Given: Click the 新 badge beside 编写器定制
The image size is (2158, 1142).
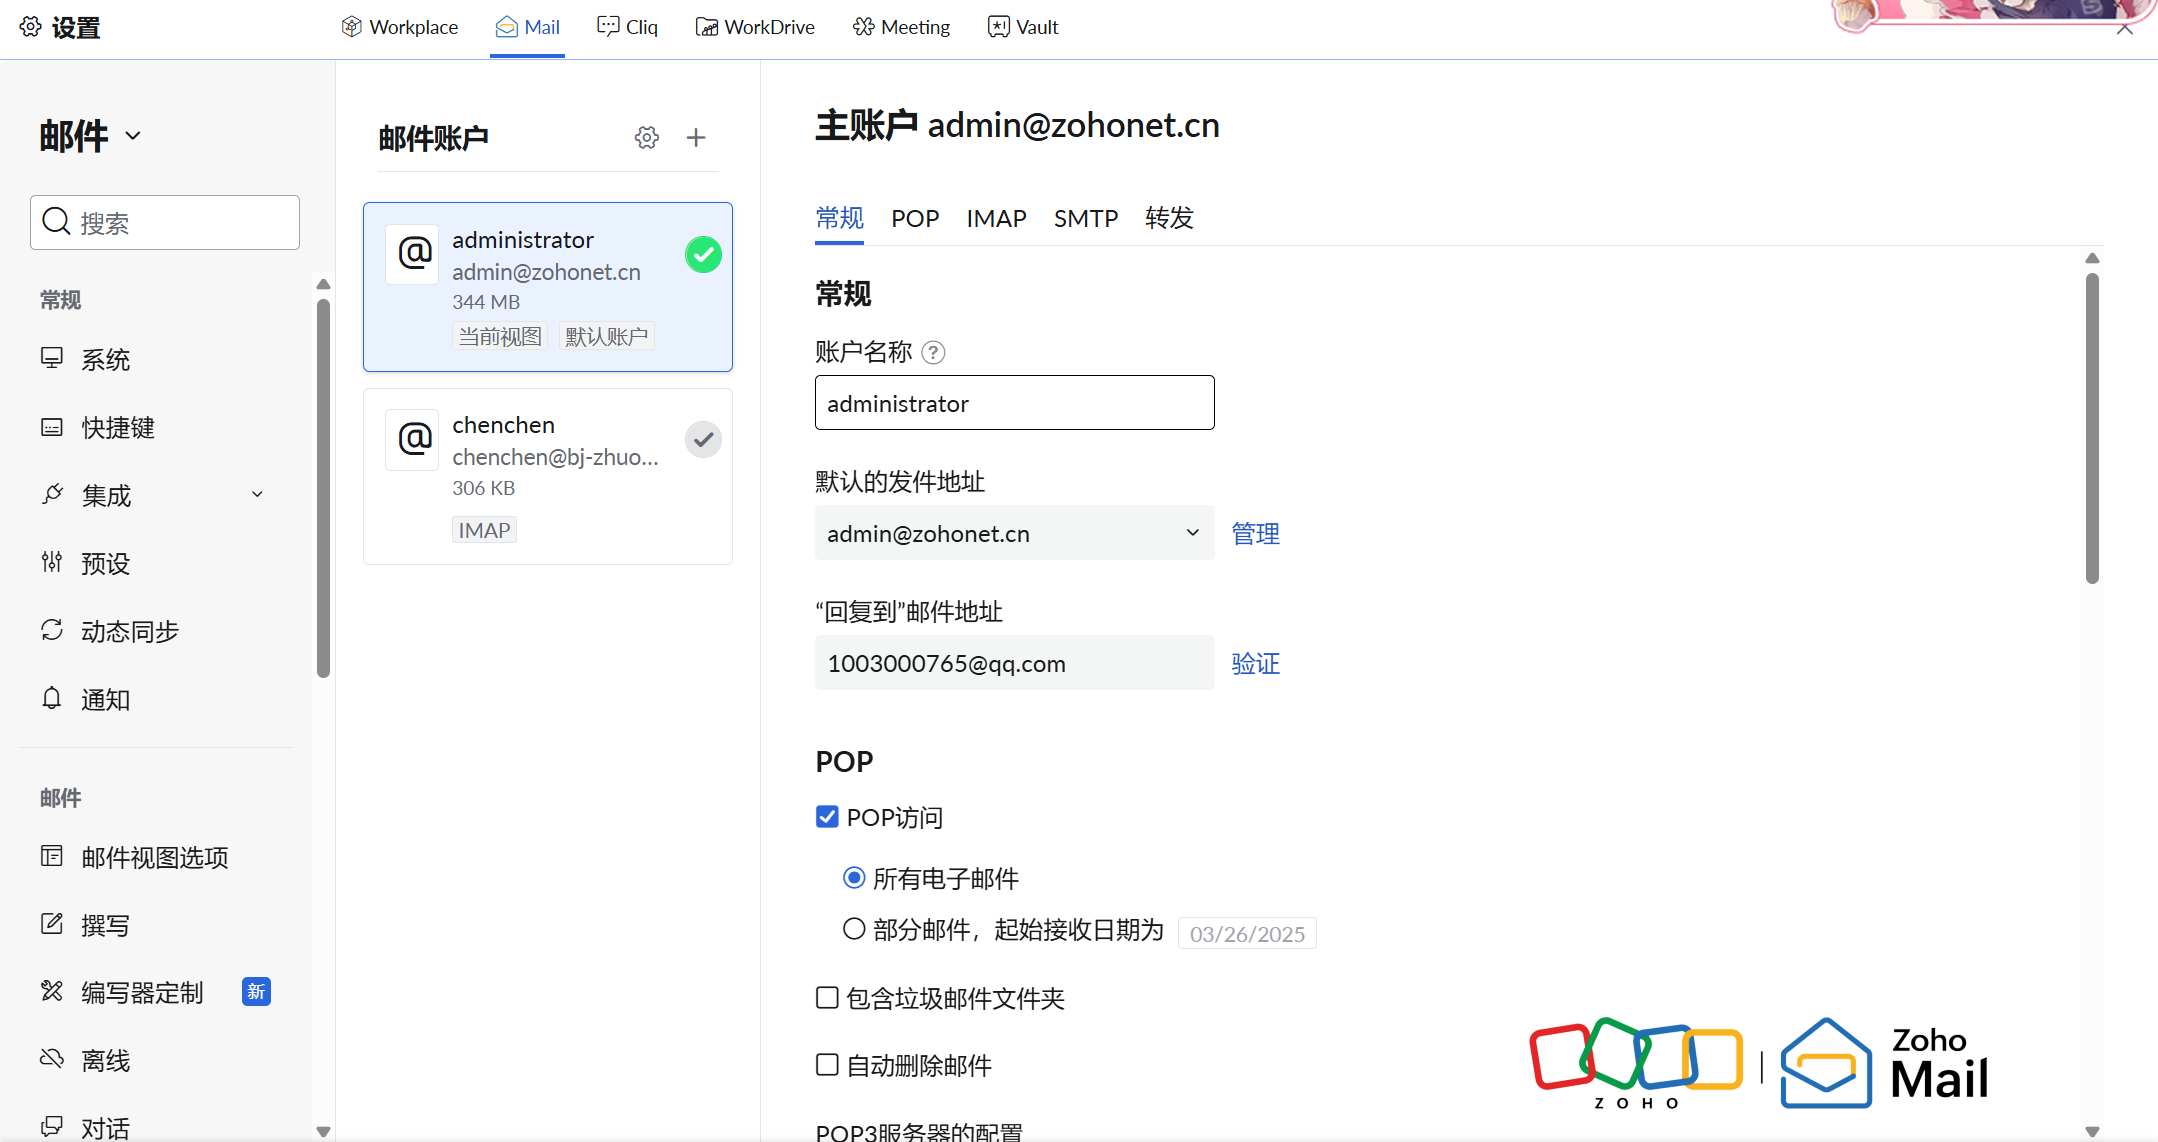Looking at the screenshot, I should tap(257, 991).
